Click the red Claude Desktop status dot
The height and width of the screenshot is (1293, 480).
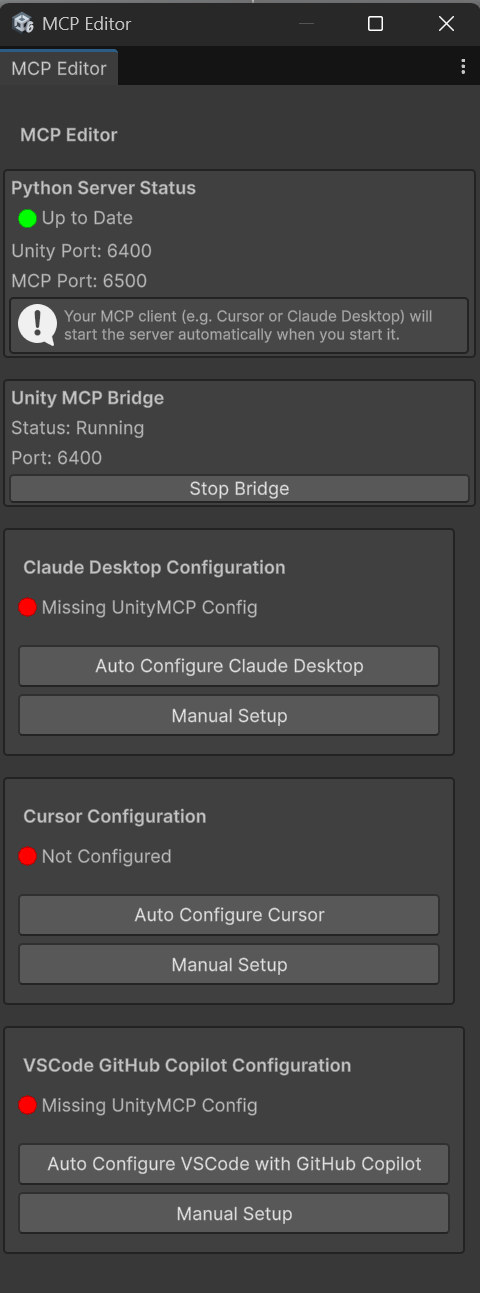(27, 607)
